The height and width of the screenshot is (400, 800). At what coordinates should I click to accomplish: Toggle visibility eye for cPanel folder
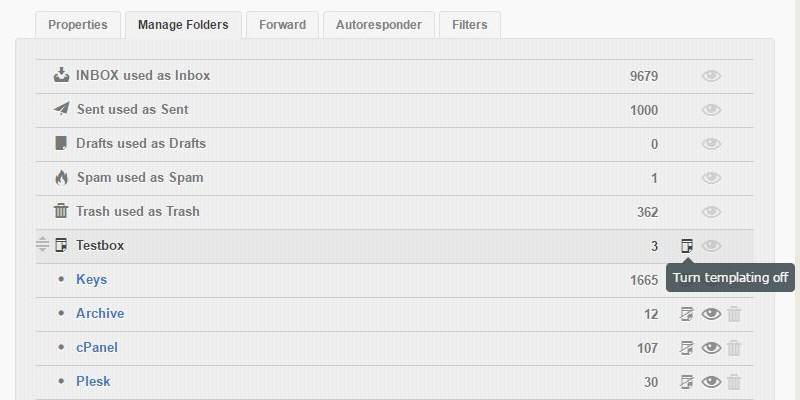point(711,348)
